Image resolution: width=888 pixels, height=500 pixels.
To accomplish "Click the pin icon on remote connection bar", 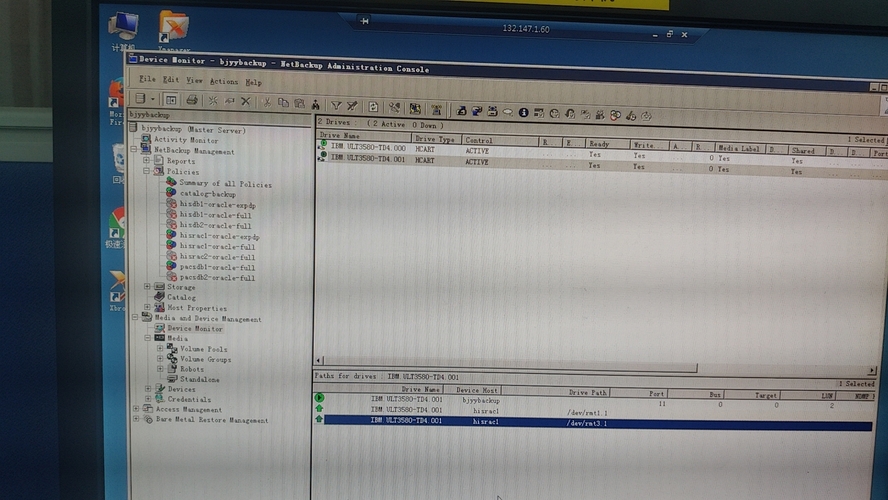I will tap(364, 21).
